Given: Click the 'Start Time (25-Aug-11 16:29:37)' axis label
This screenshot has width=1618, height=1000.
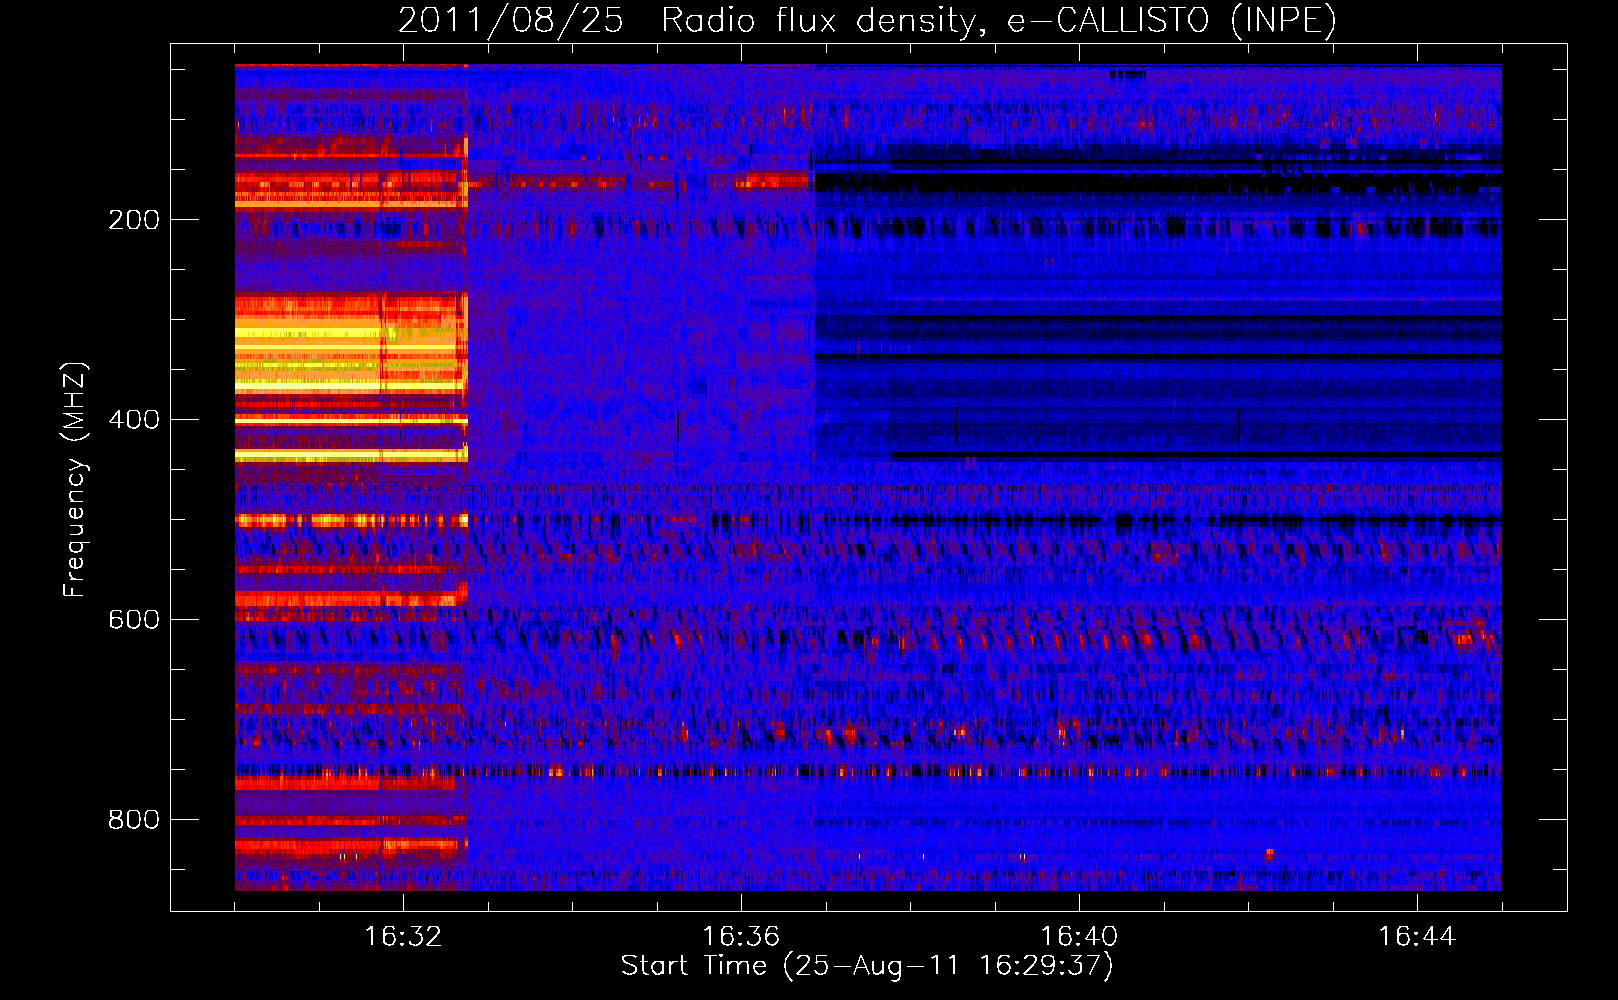Looking at the screenshot, I should (x=867, y=966).
